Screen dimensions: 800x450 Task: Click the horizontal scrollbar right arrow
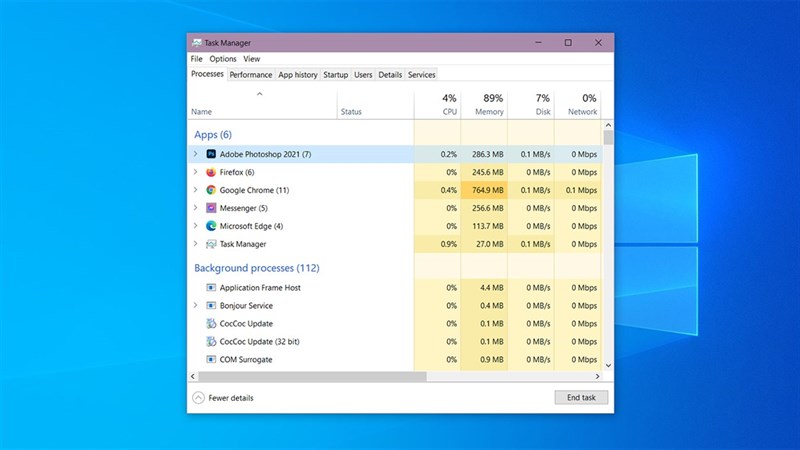[x=597, y=377]
